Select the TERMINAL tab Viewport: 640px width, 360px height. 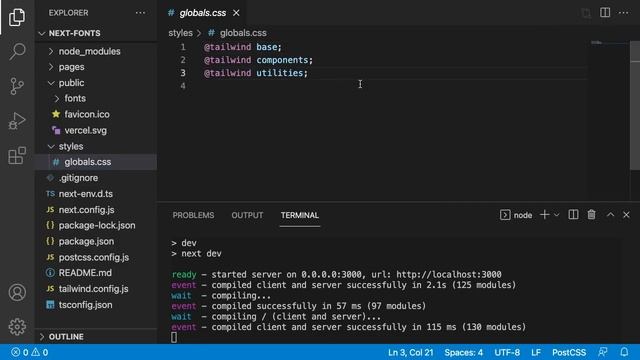pyautogui.click(x=300, y=215)
